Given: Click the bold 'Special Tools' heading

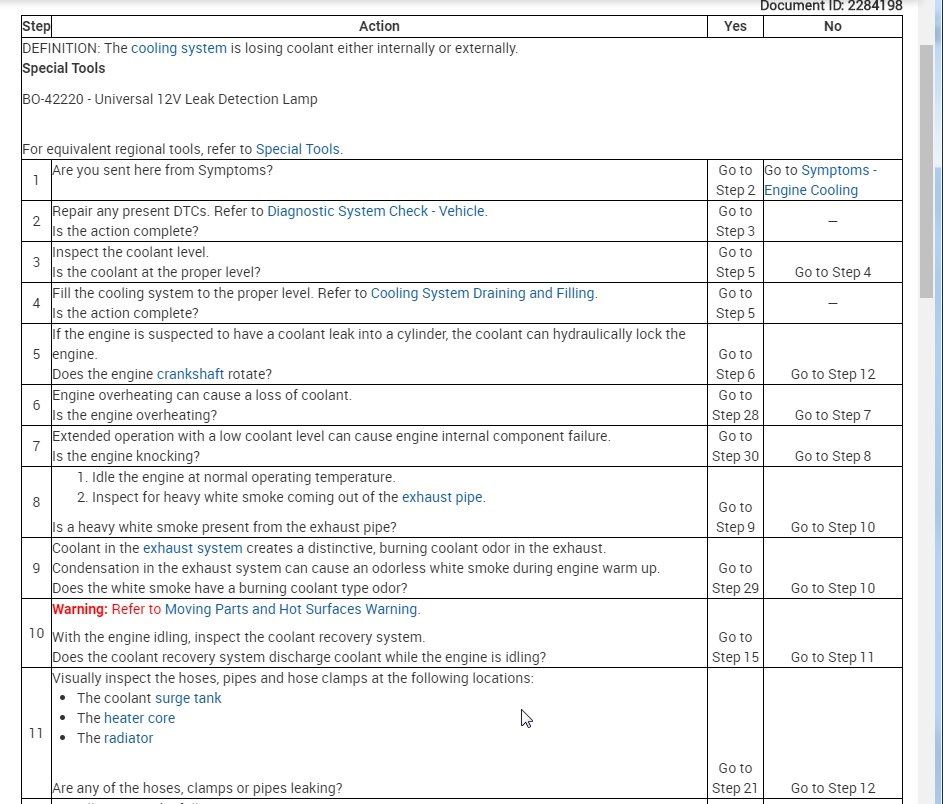Looking at the screenshot, I should [64, 69].
